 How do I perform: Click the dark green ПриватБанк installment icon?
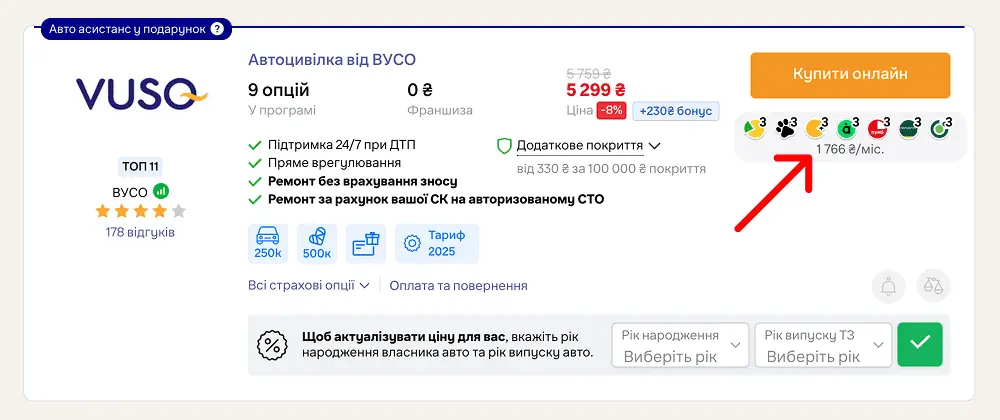(x=909, y=129)
